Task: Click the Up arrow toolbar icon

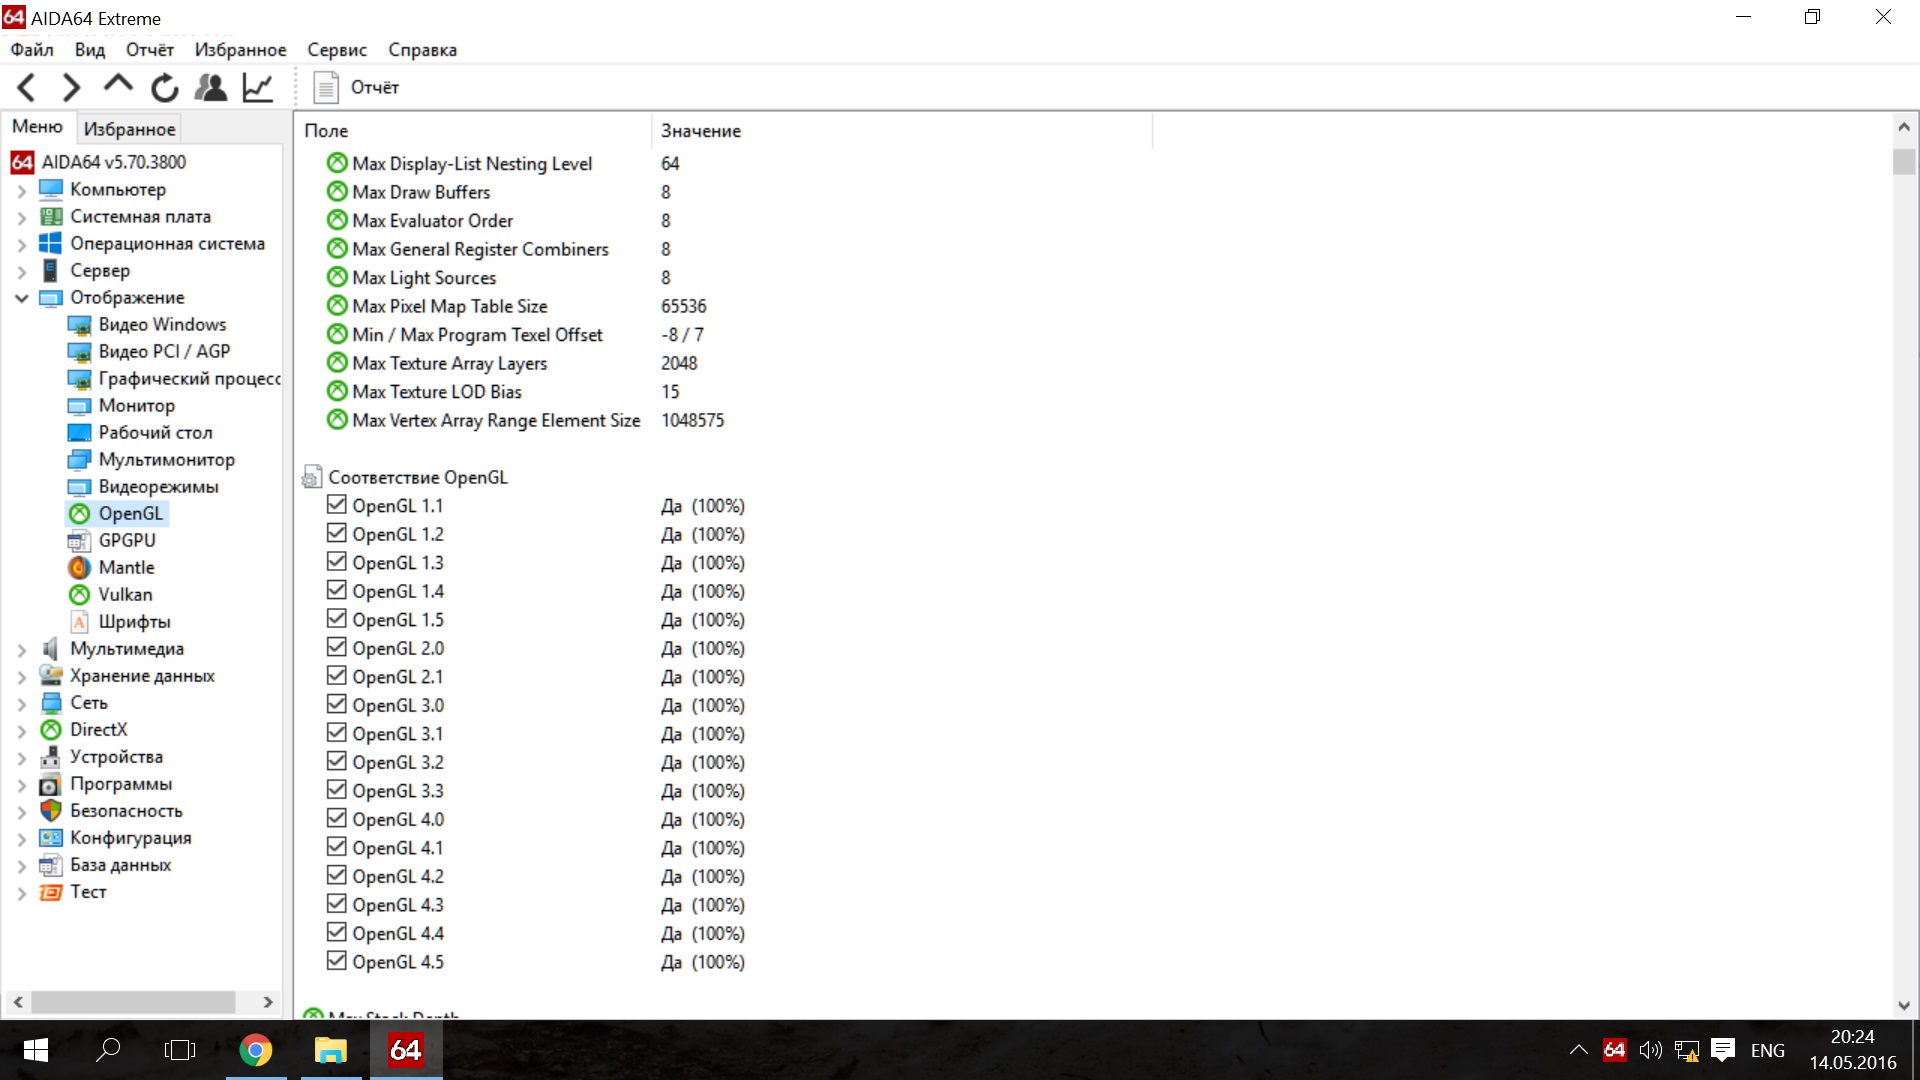Action: coord(118,86)
